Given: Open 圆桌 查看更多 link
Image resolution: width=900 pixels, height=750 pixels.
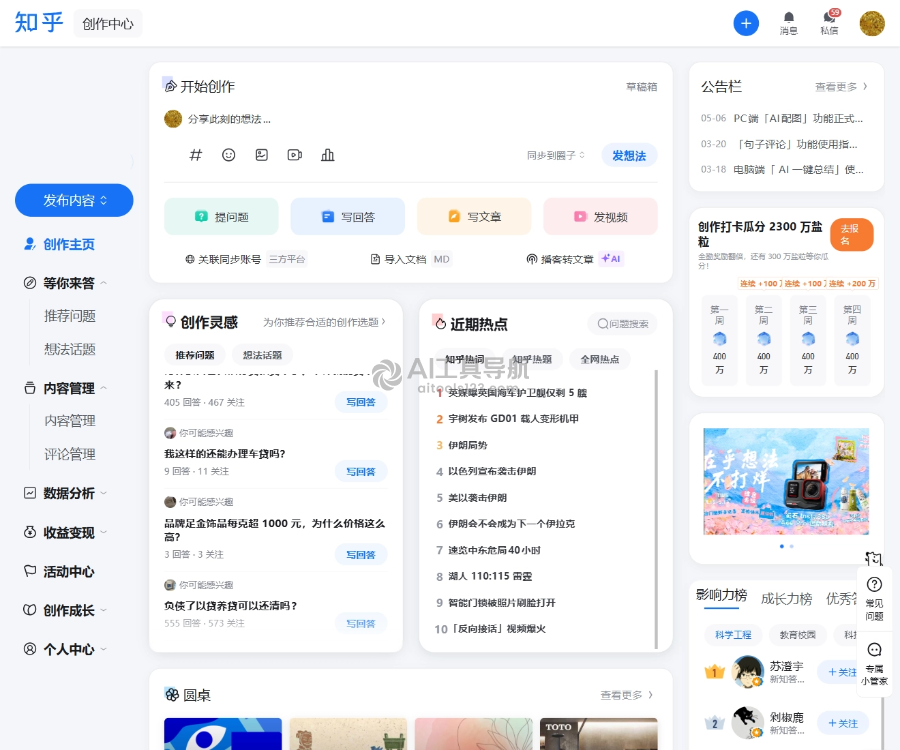Looking at the screenshot, I should point(627,695).
